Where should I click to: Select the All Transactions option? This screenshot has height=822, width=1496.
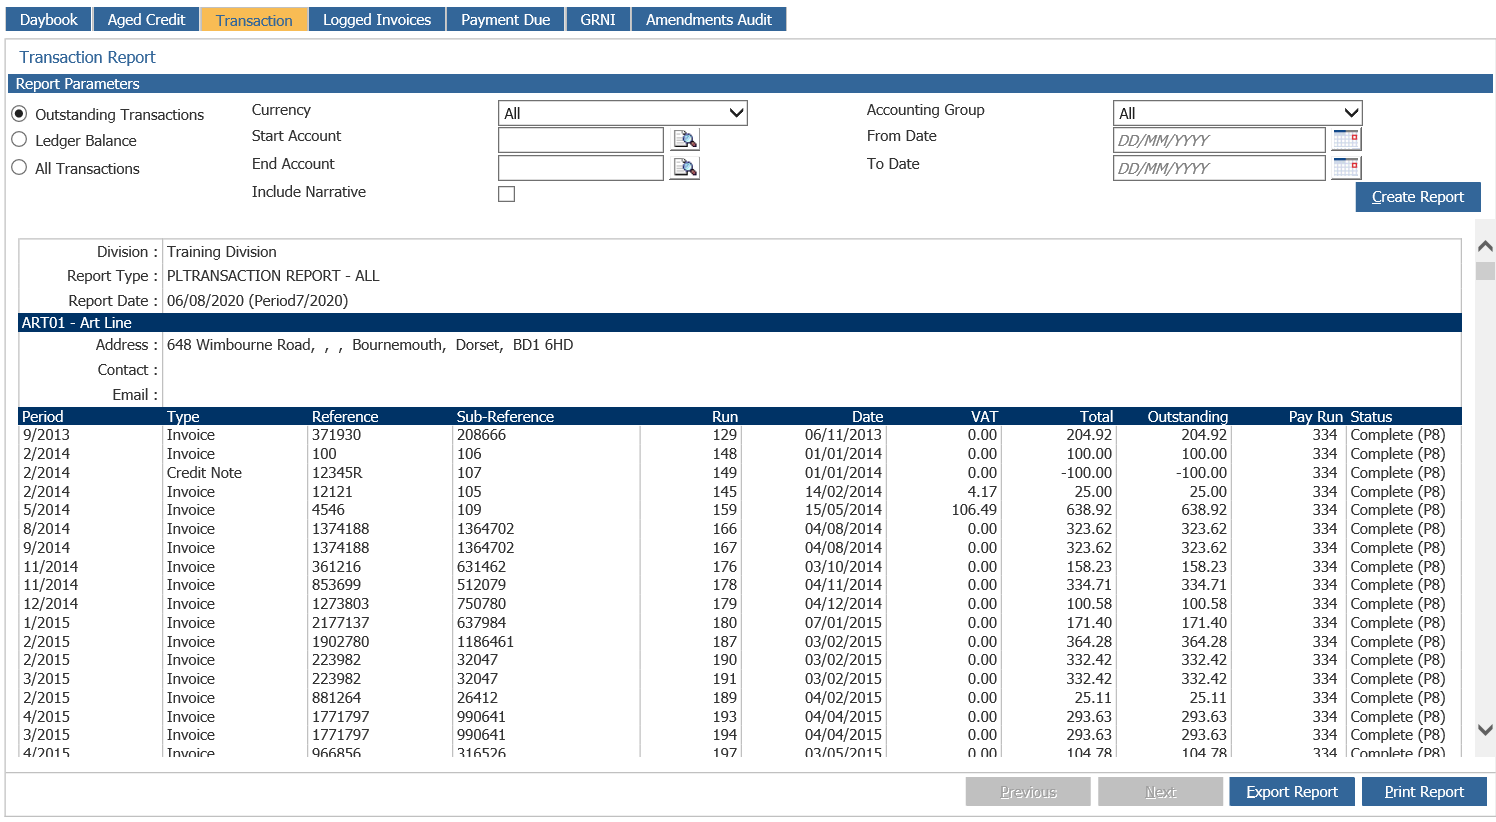[17, 168]
